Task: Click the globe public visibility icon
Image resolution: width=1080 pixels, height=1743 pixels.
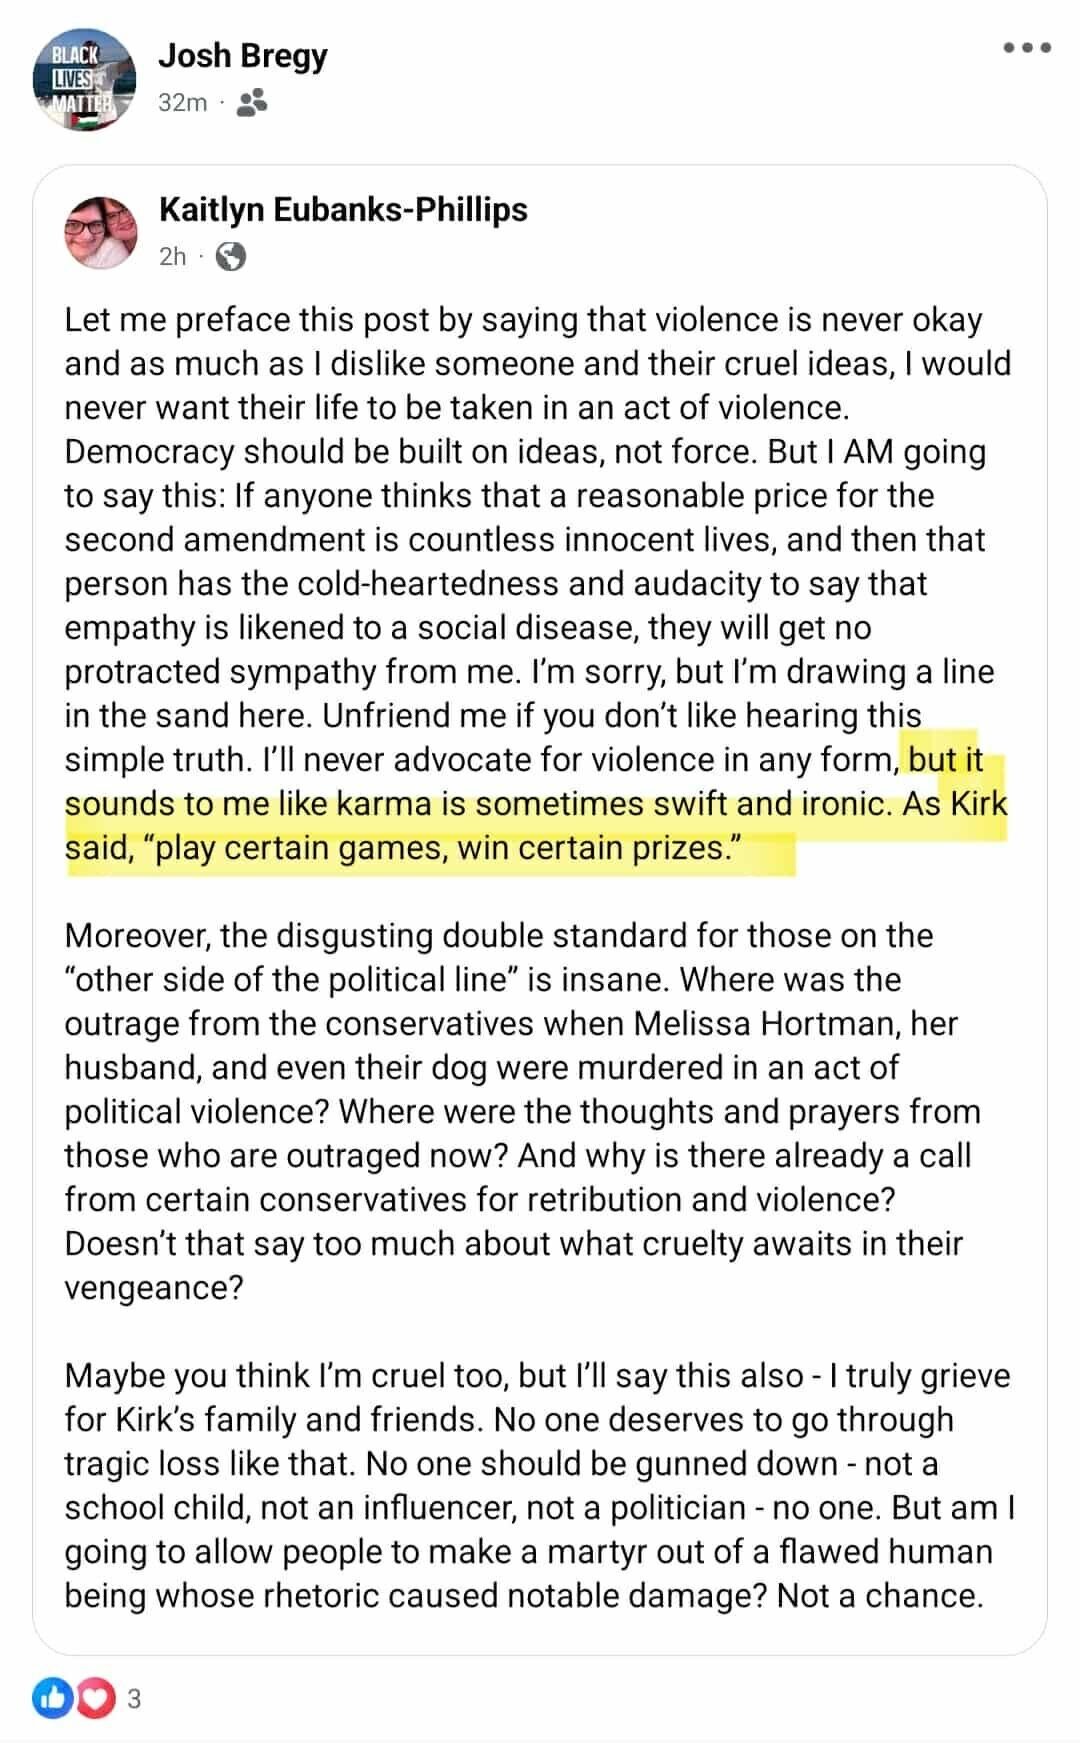Action: coord(230,257)
